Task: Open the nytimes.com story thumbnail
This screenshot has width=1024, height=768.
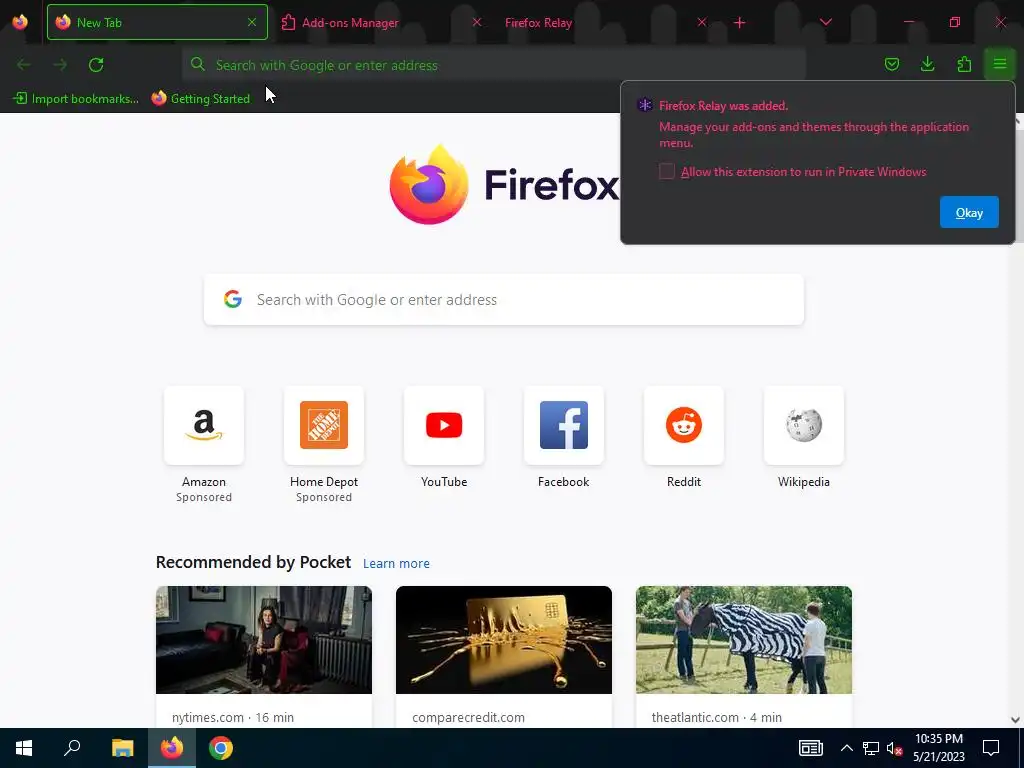Action: point(264,640)
